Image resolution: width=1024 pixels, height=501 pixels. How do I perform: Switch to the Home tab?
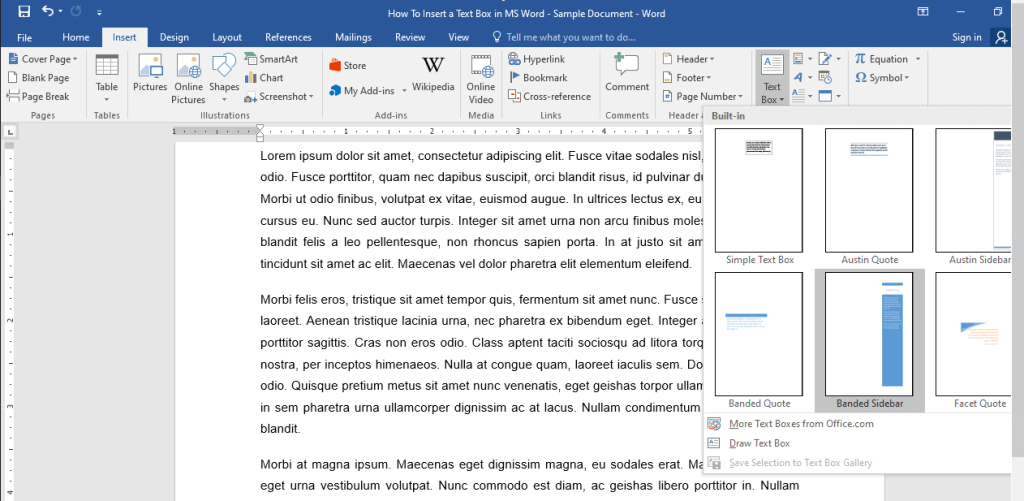(76, 37)
